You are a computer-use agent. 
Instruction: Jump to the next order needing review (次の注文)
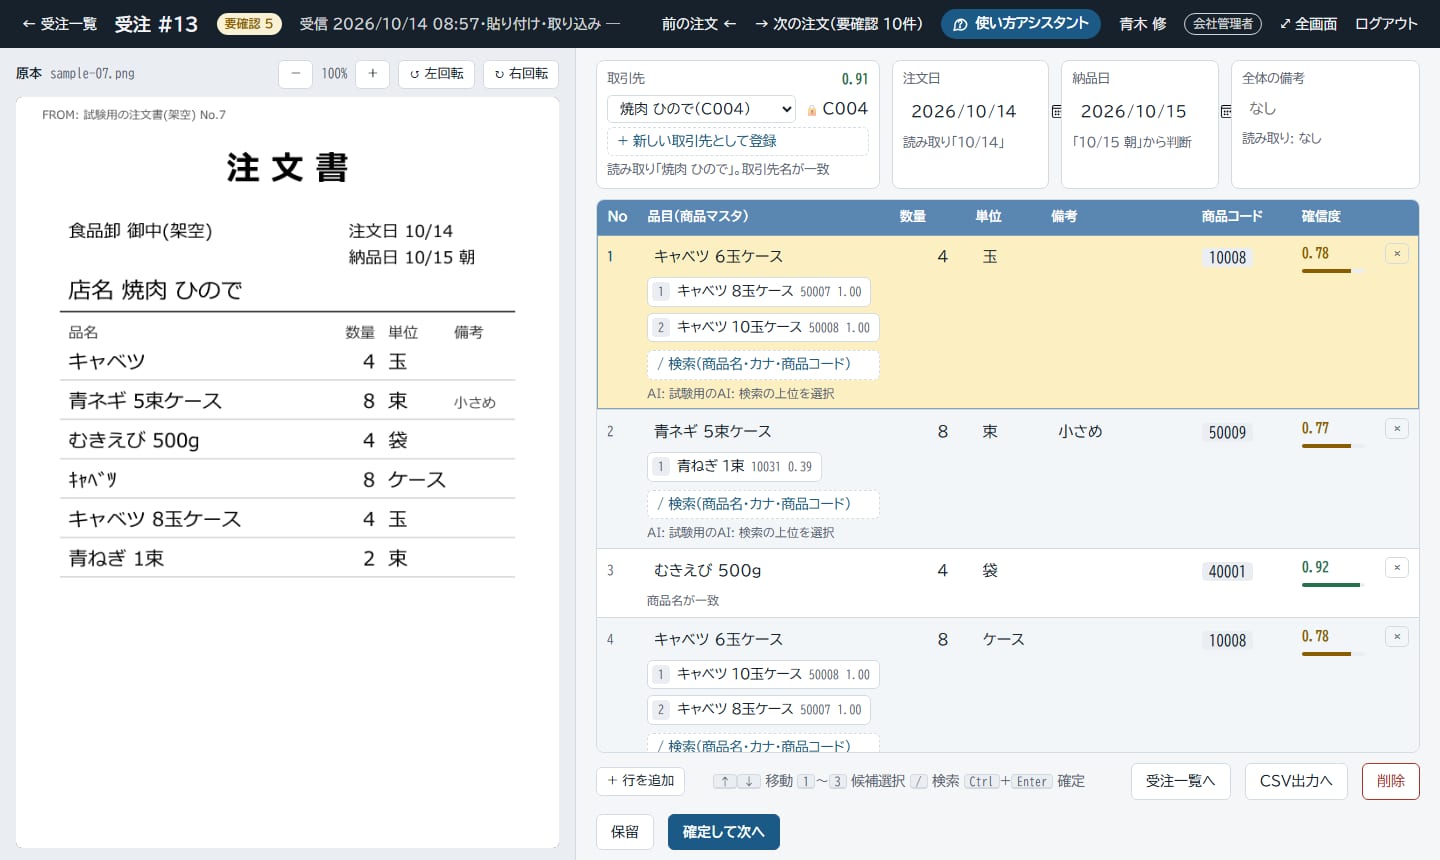(838, 24)
